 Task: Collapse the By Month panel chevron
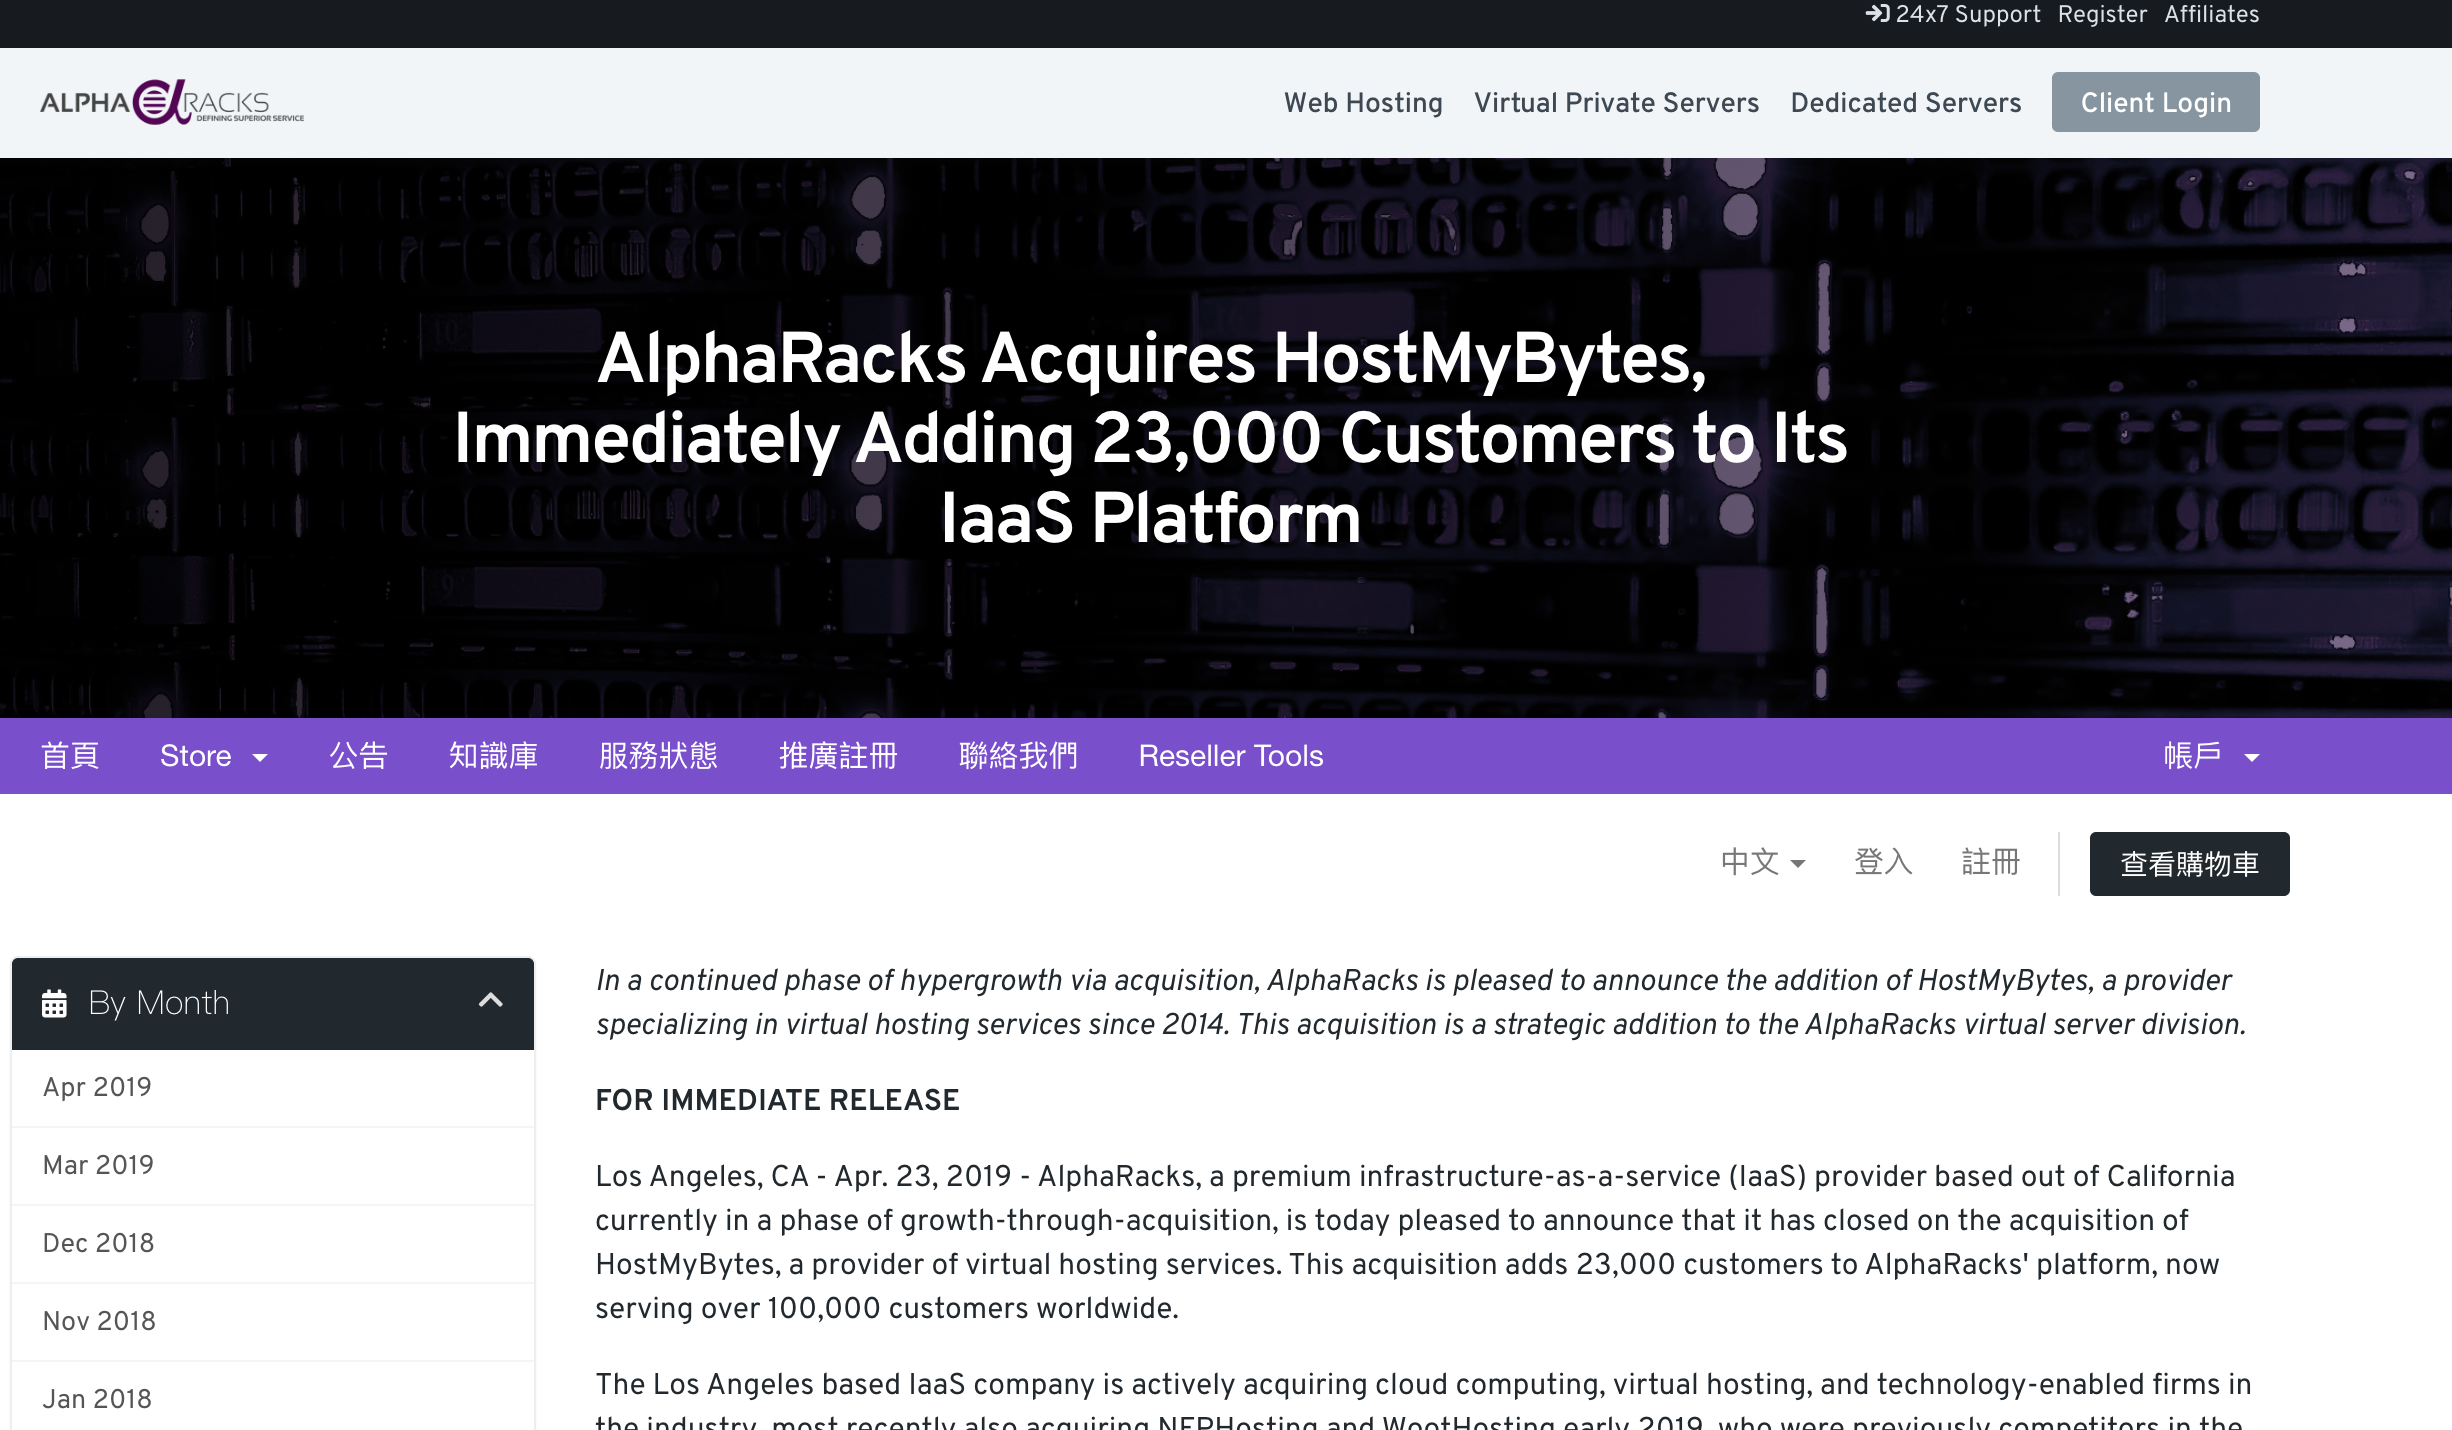(490, 1001)
